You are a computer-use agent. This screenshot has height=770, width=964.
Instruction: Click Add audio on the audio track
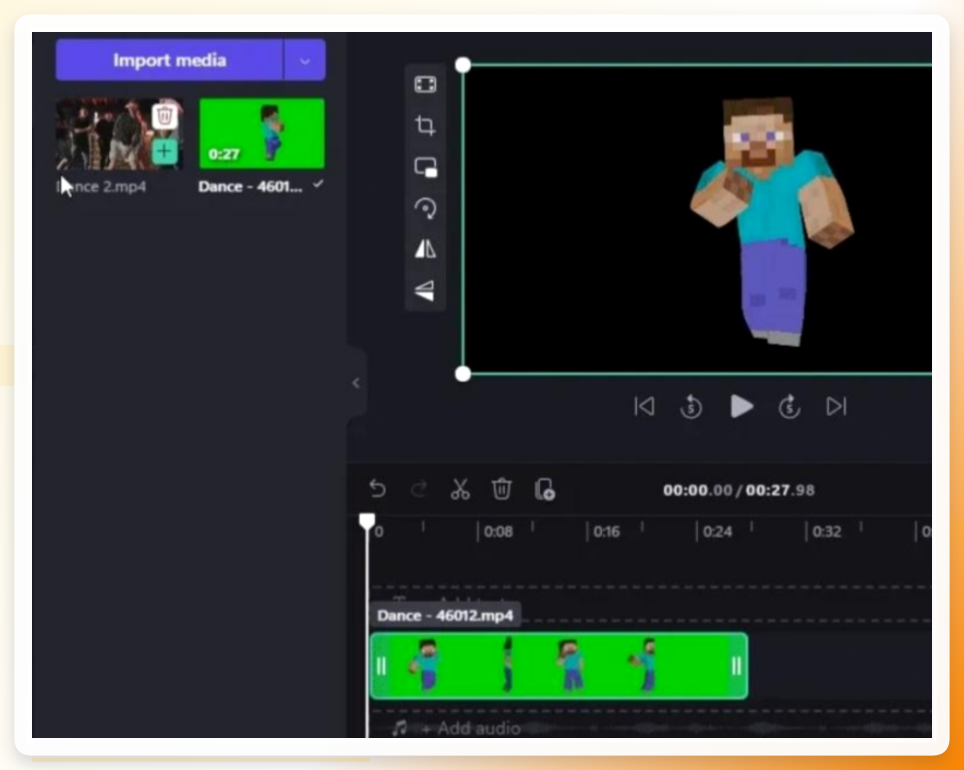(x=471, y=729)
